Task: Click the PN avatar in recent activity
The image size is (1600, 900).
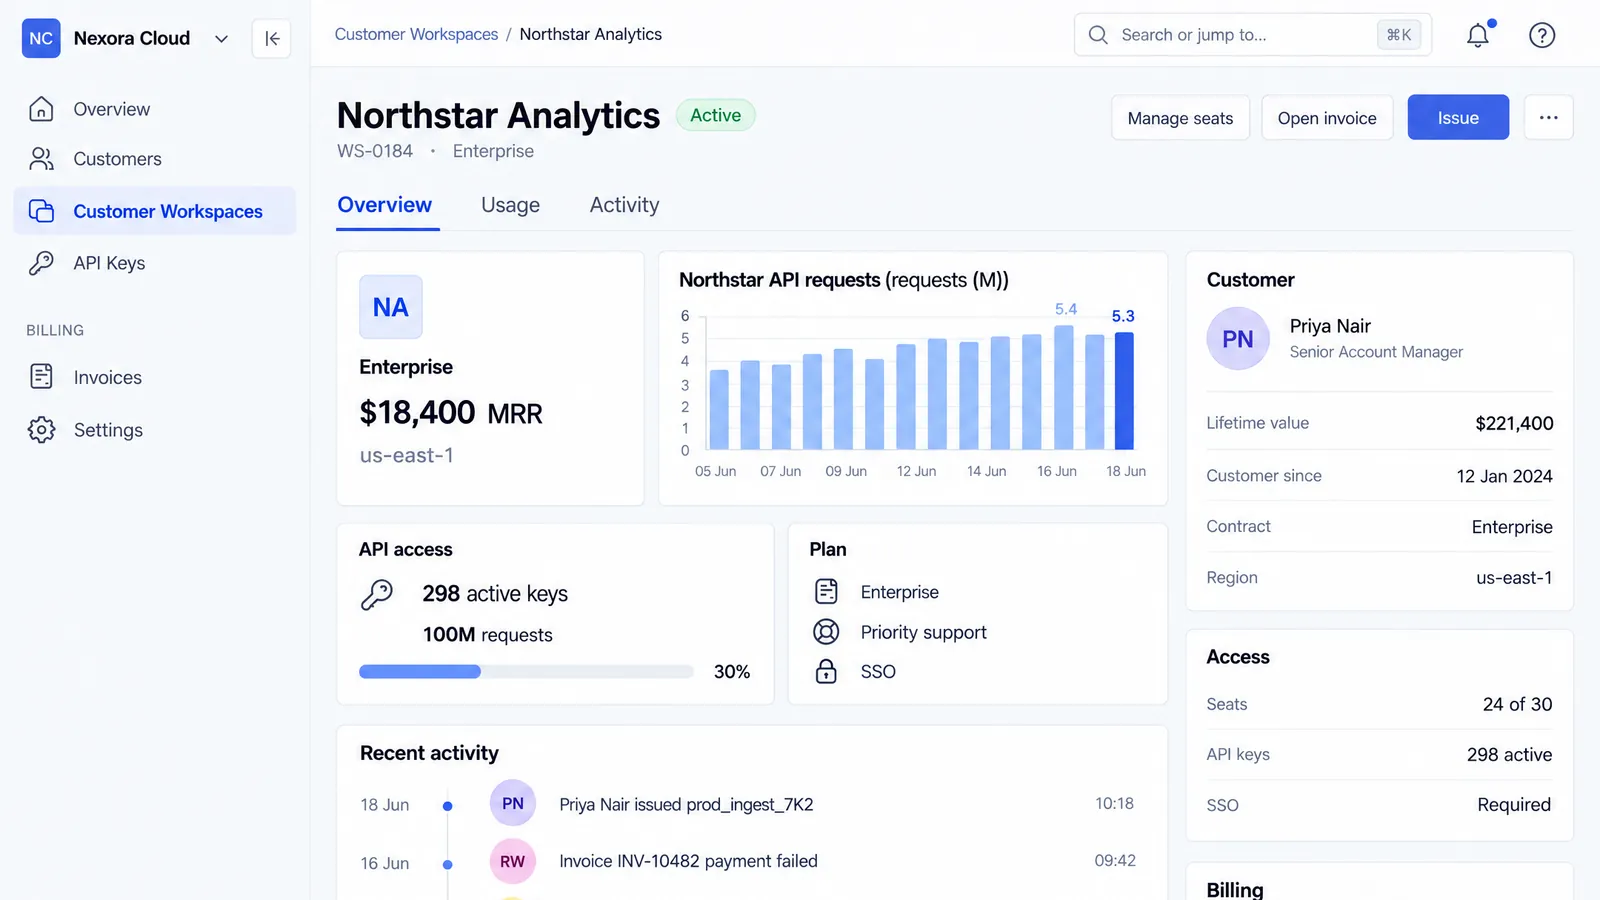Action: pyautogui.click(x=512, y=804)
